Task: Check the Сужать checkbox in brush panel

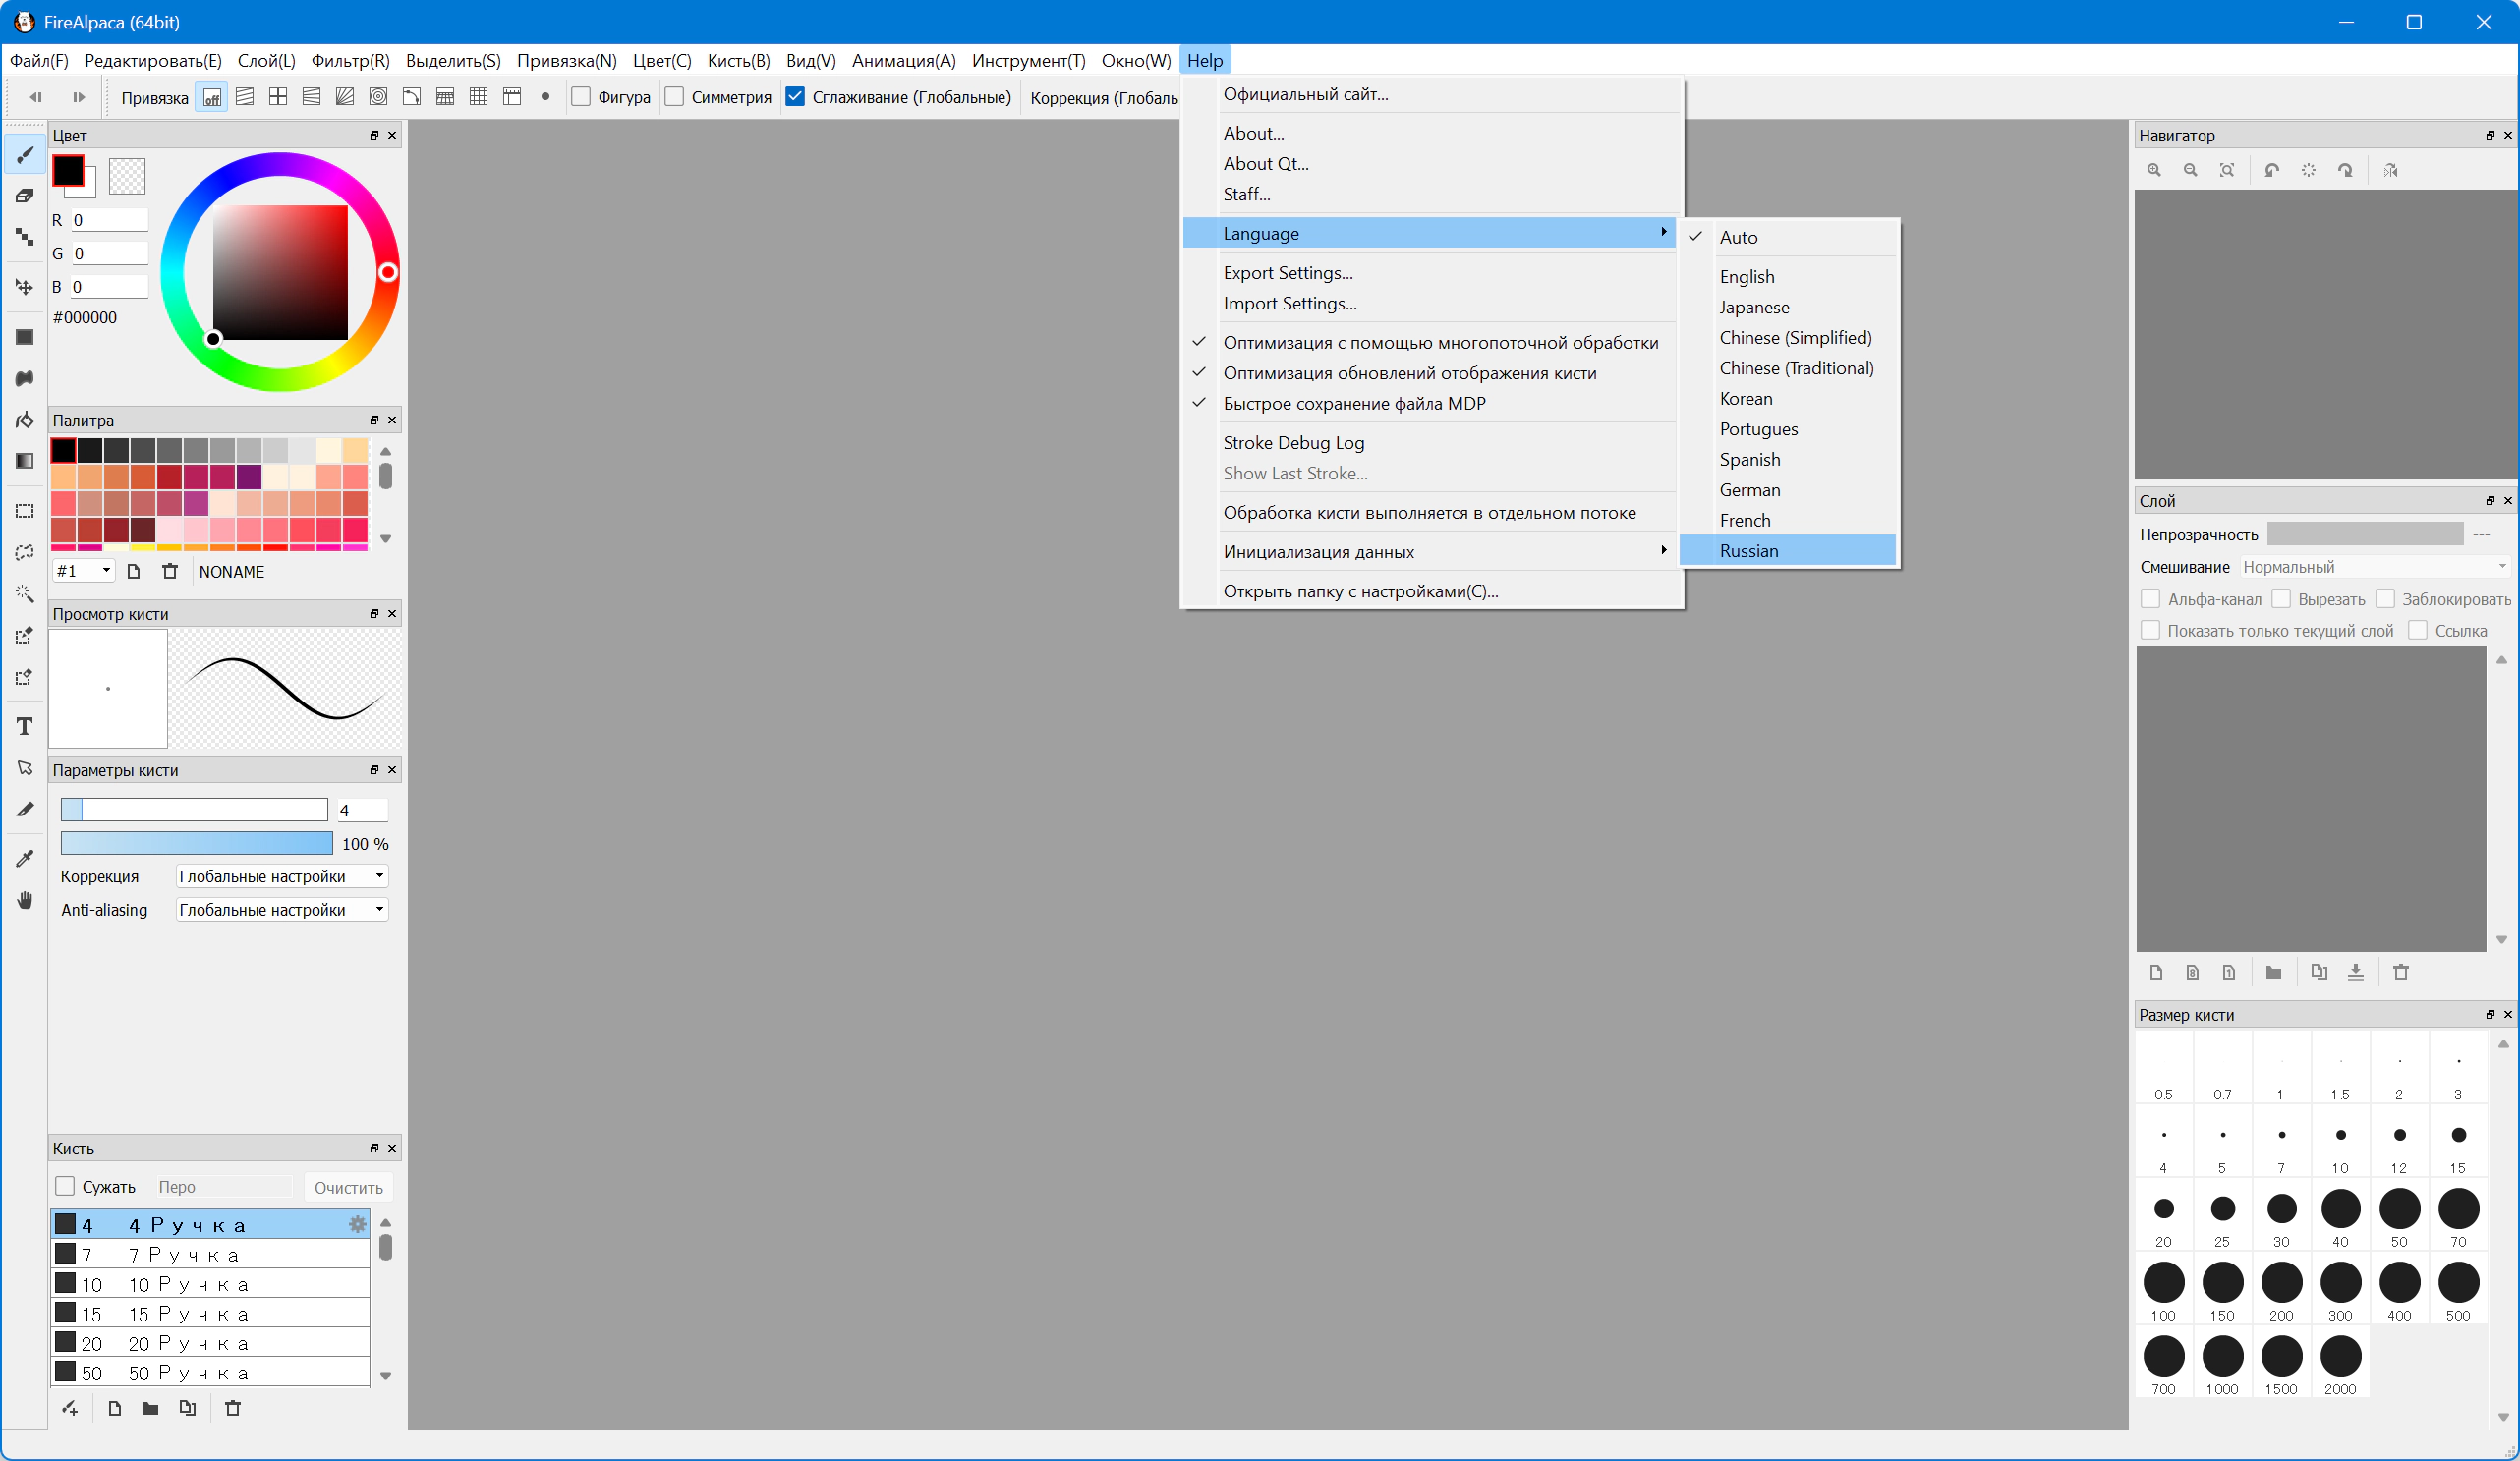Action: [x=66, y=1187]
